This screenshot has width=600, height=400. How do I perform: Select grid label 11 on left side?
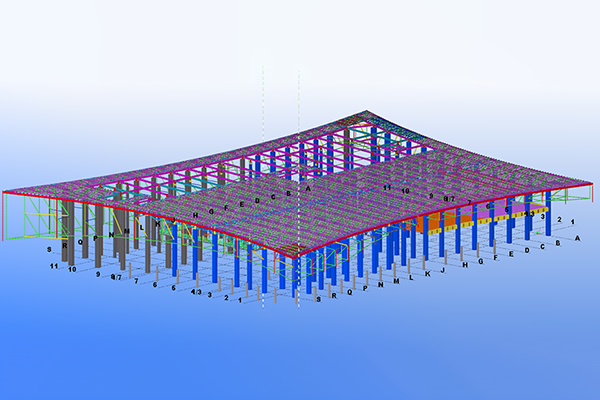pos(52,268)
